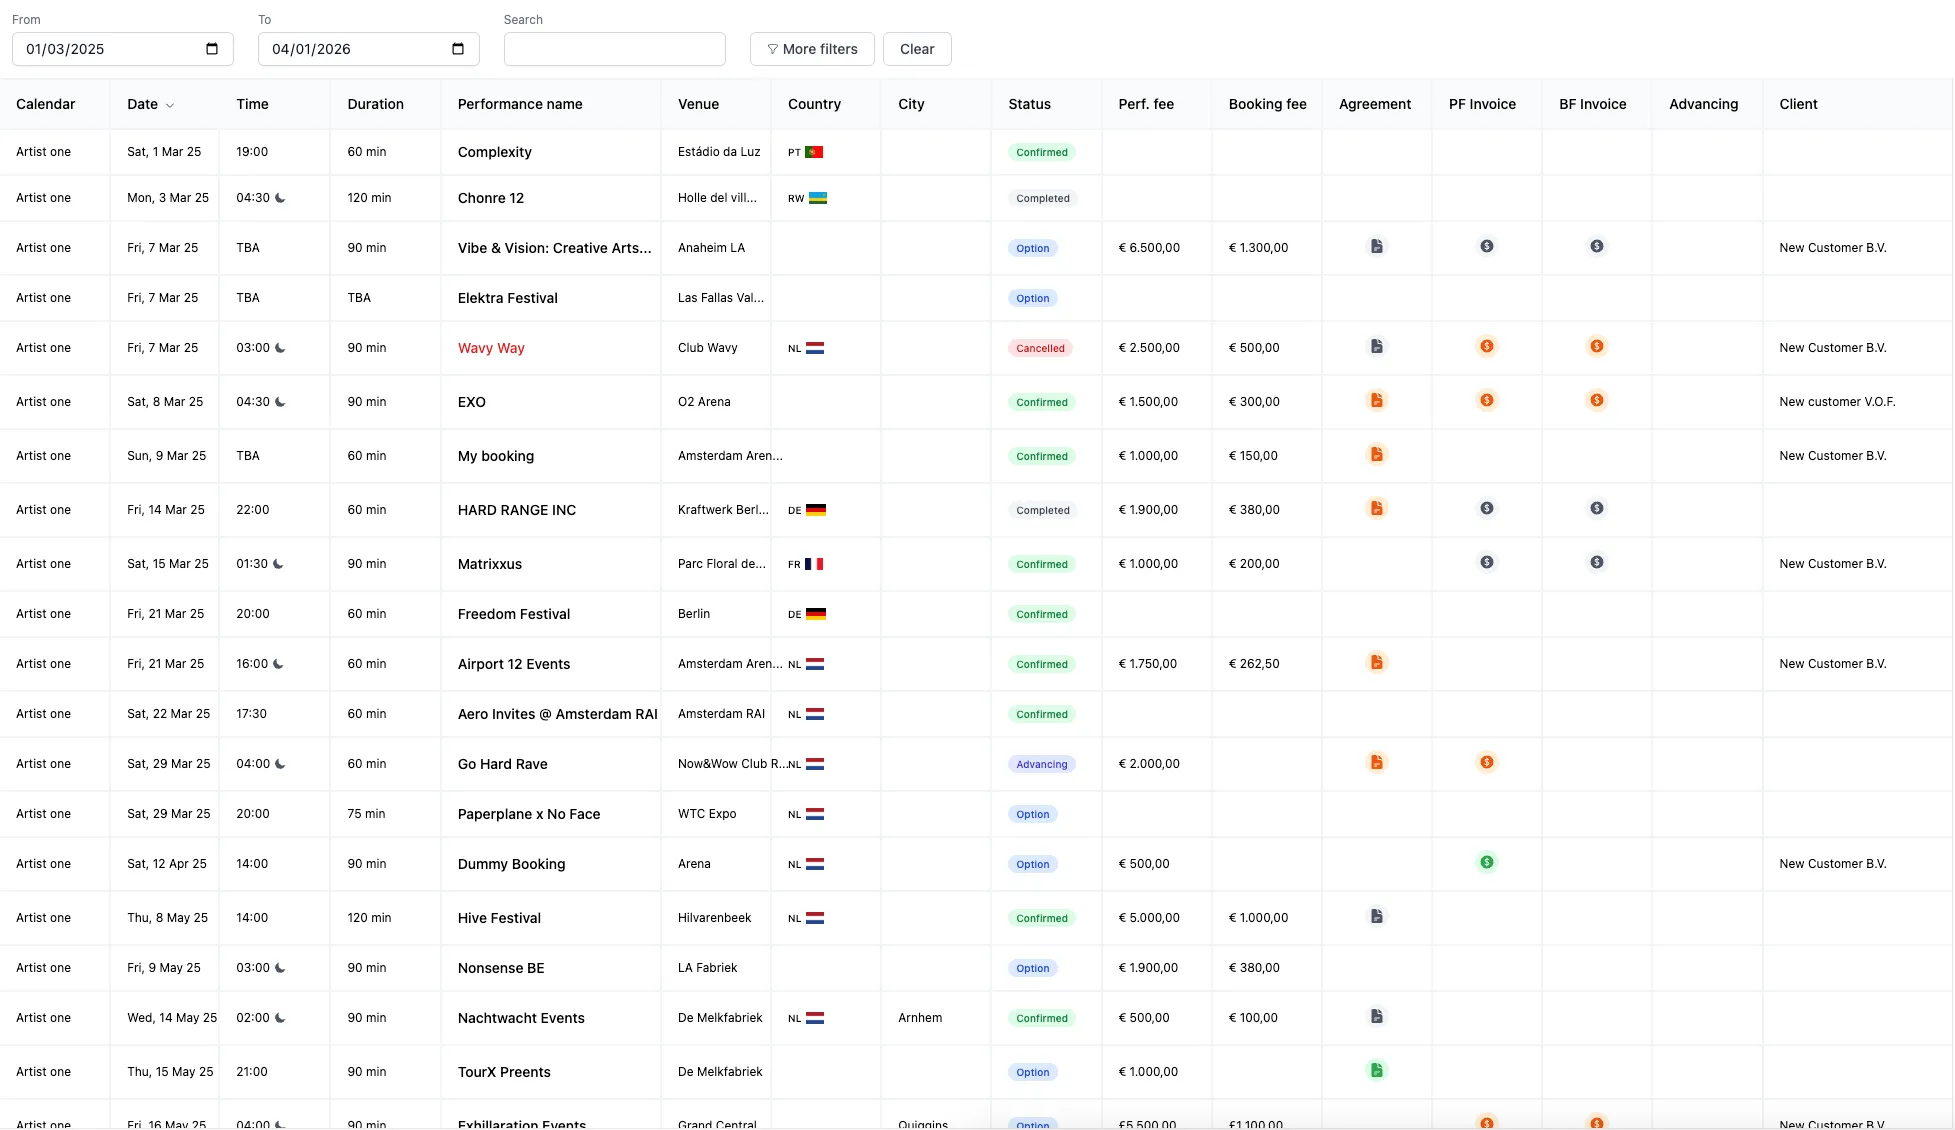Viewport: 1955px width, 1130px height.
Task: Click the moon icon next to Chonre 12 time
Action: point(280,197)
